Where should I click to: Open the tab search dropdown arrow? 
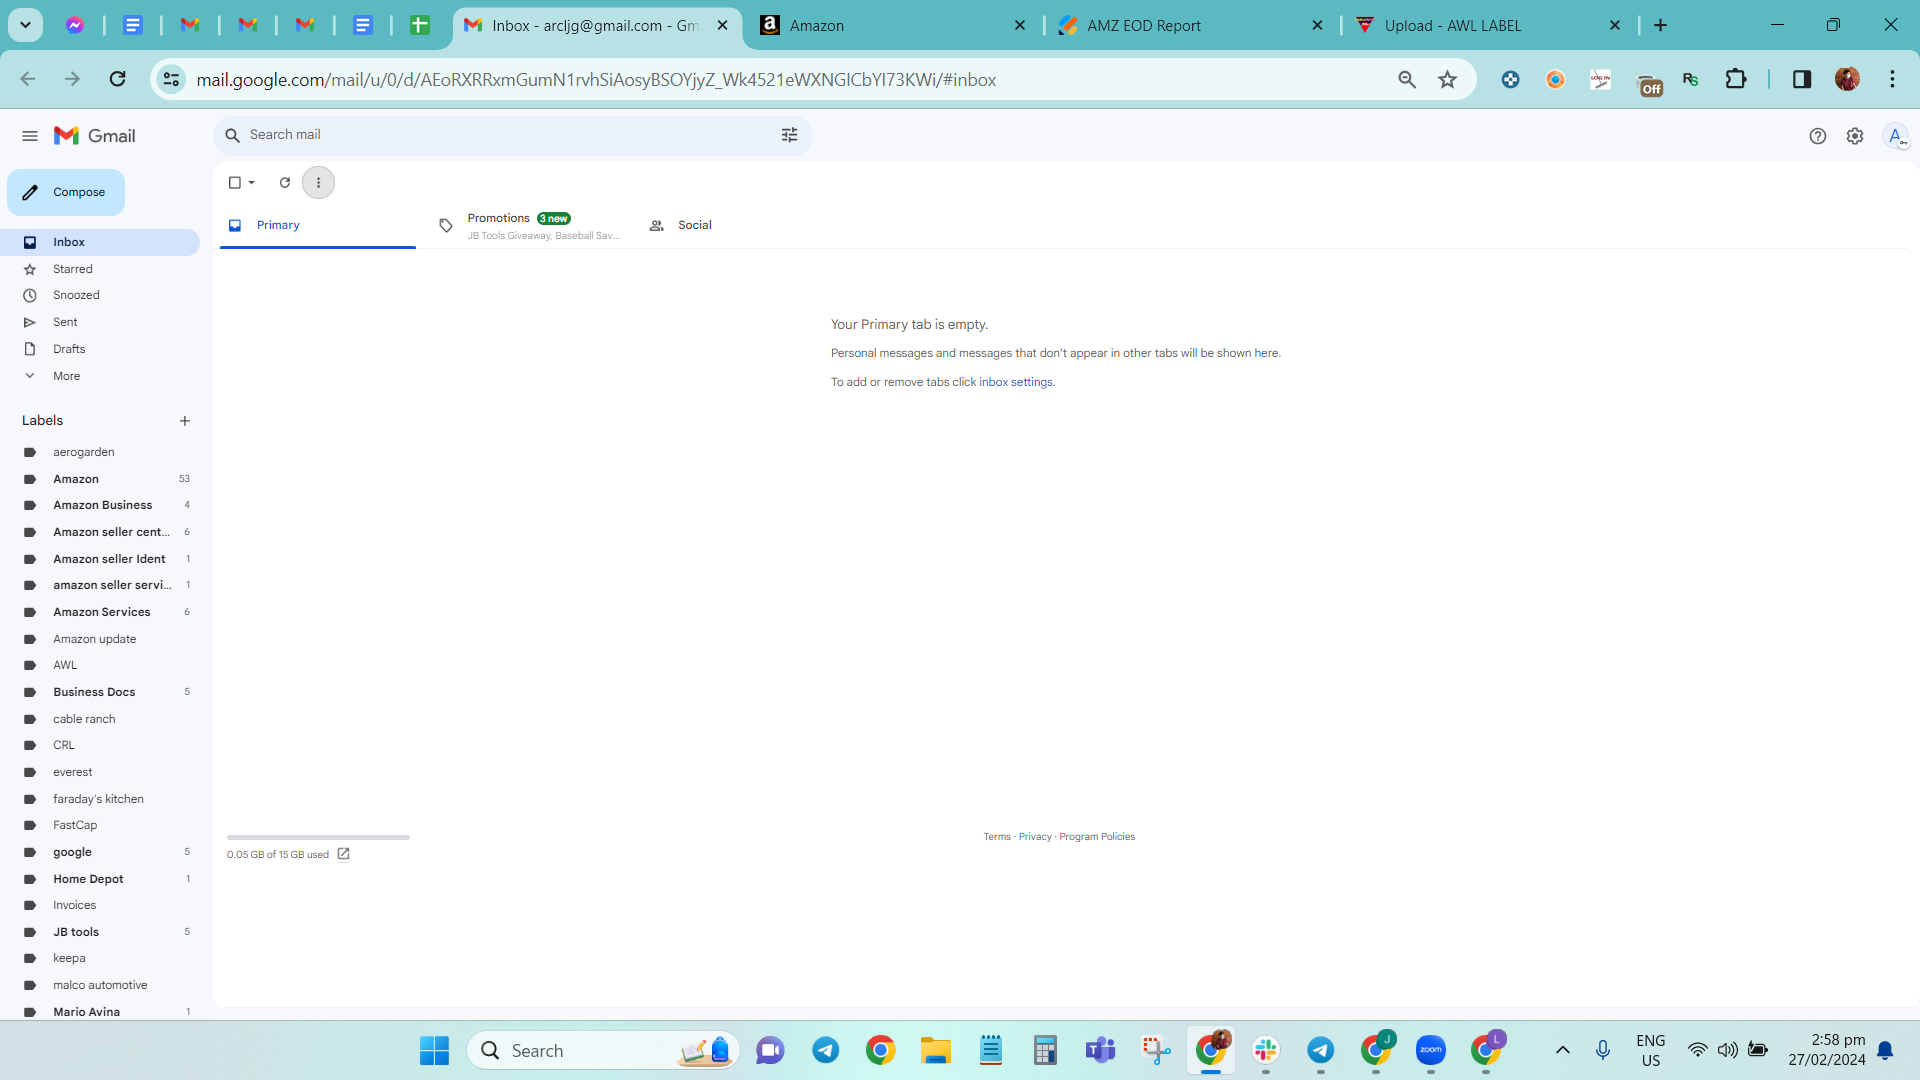[26, 25]
